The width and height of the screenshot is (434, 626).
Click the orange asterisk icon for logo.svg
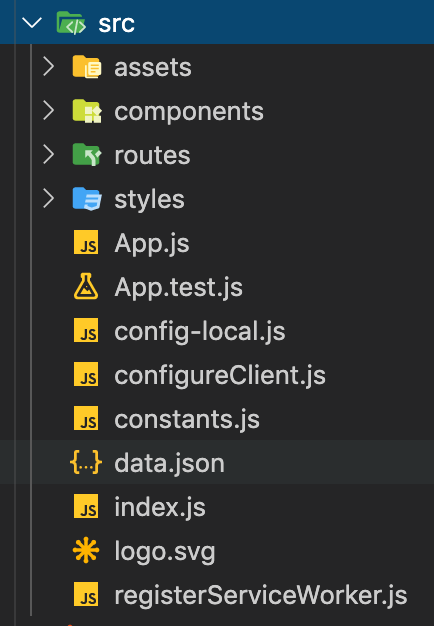pos(86,551)
